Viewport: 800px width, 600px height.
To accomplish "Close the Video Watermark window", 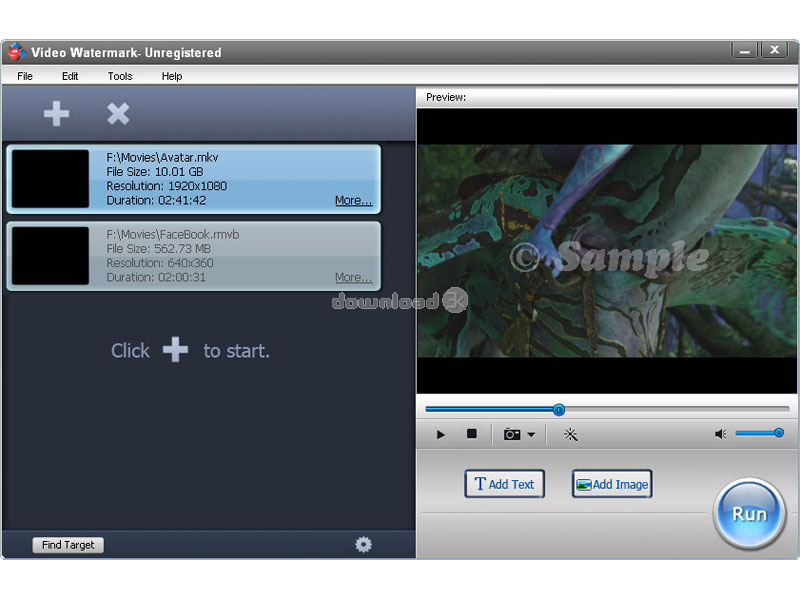I will click(x=774, y=50).
